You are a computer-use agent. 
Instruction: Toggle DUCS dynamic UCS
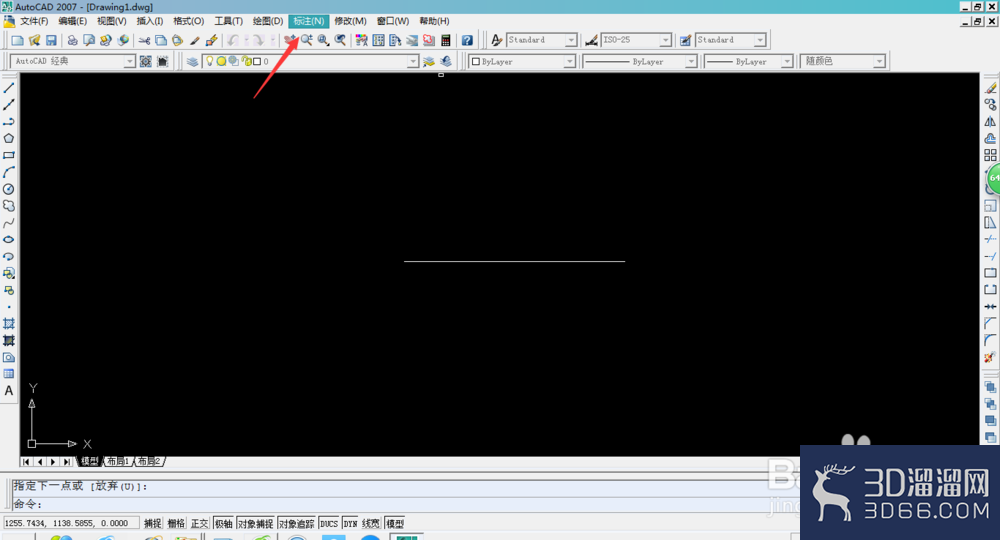click(329, 523)
